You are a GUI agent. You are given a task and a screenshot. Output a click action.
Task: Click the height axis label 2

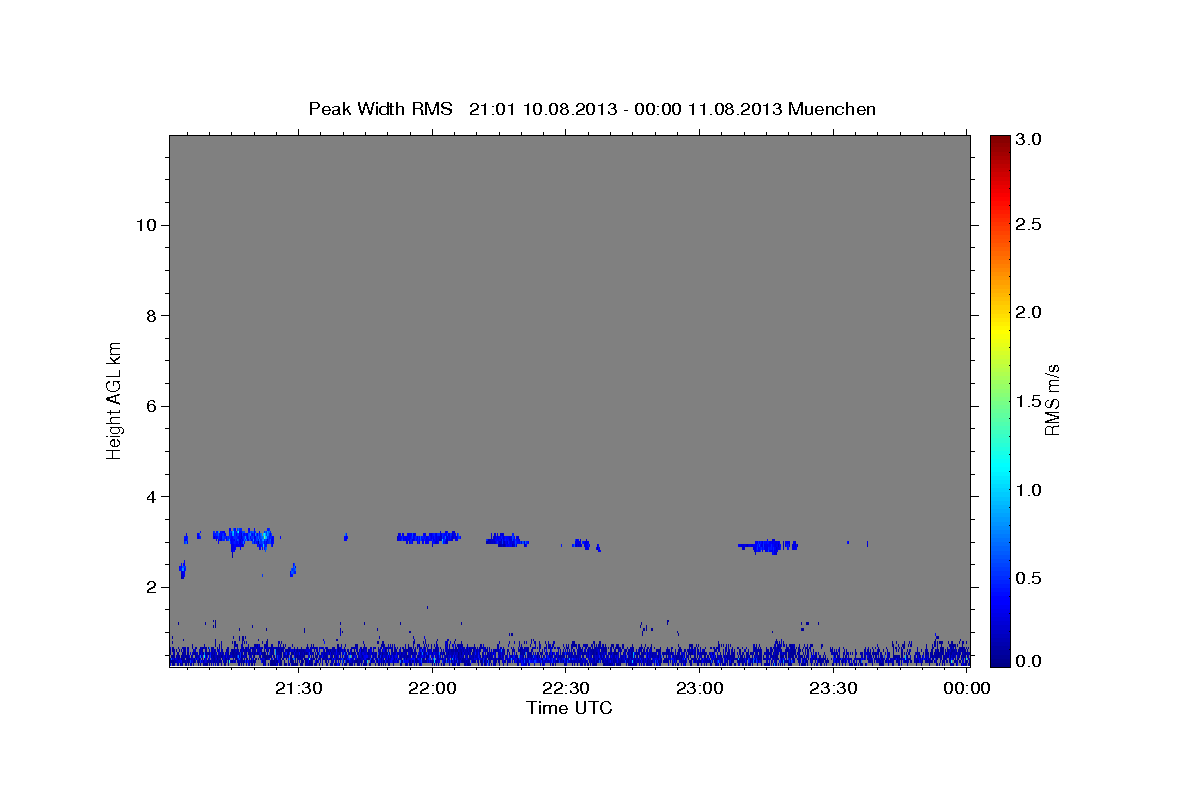click(x=150, y=587)
